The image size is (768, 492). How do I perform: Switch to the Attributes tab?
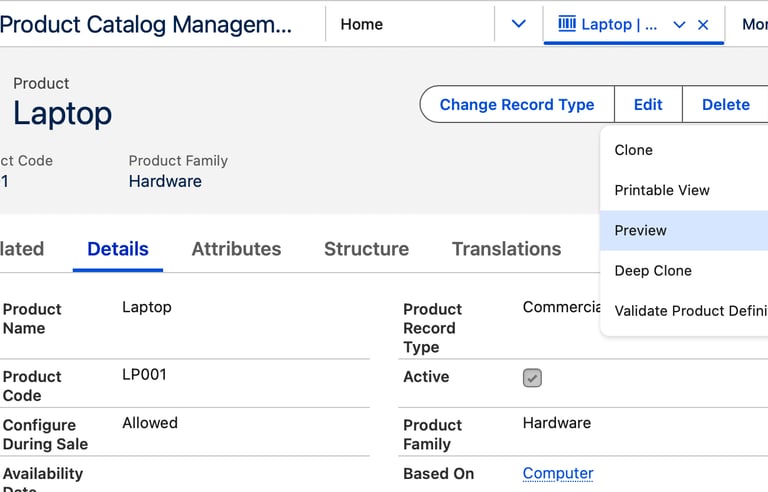236,249
